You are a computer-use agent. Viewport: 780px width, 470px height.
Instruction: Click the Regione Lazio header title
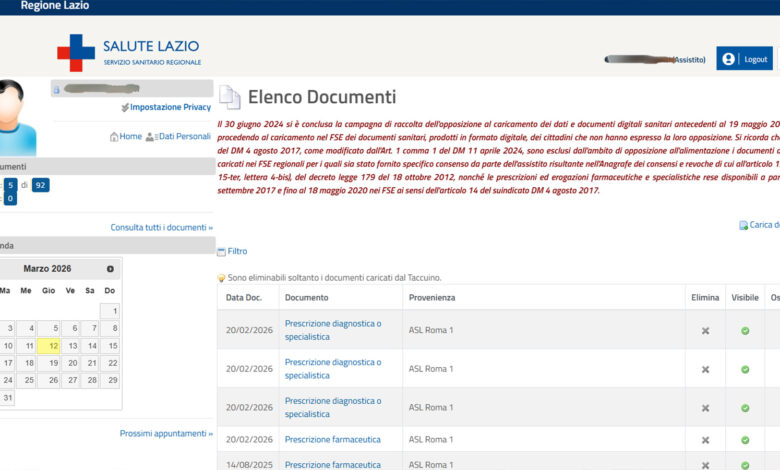55,6
